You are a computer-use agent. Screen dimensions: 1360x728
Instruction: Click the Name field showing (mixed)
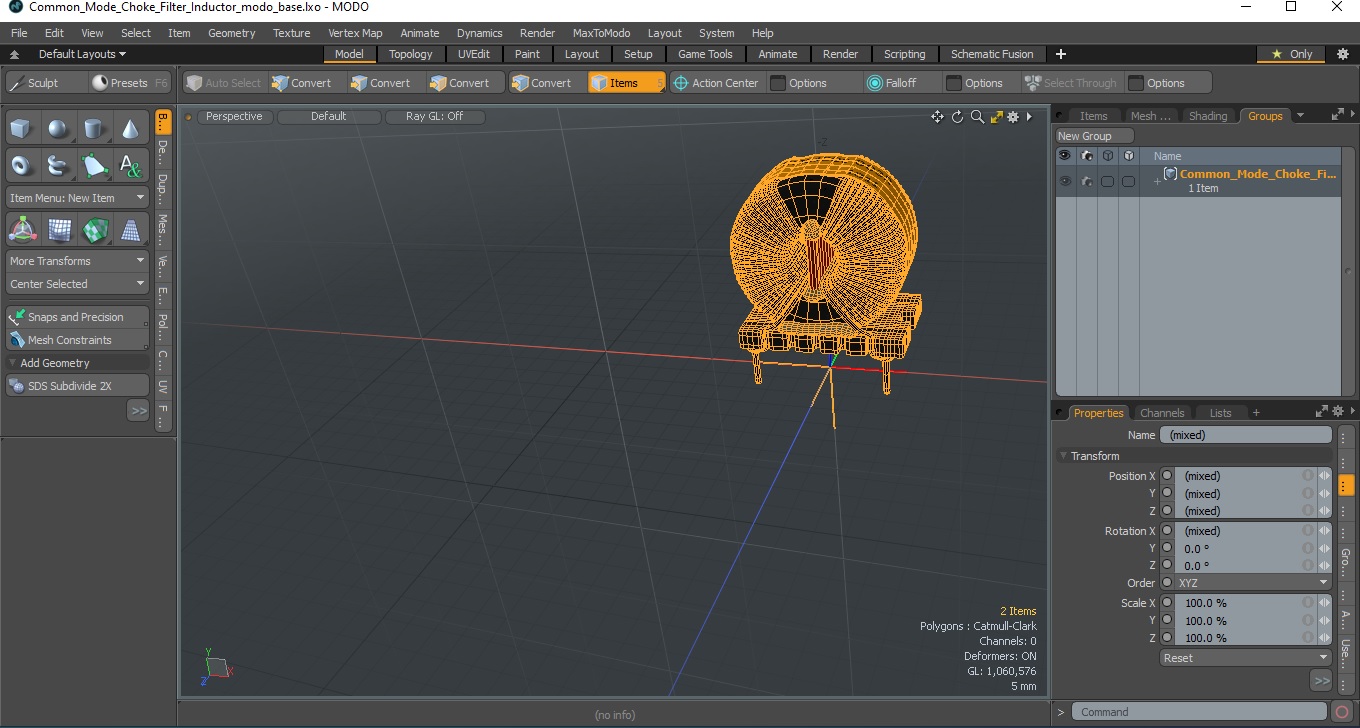click(1245, 435)
